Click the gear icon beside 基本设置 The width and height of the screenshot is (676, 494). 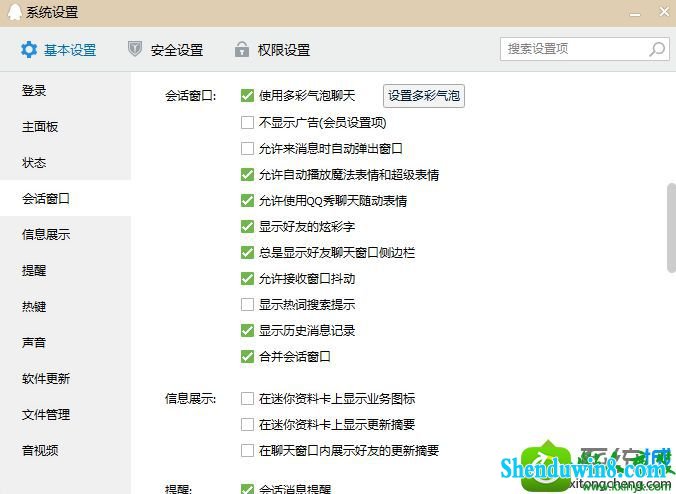29,50
